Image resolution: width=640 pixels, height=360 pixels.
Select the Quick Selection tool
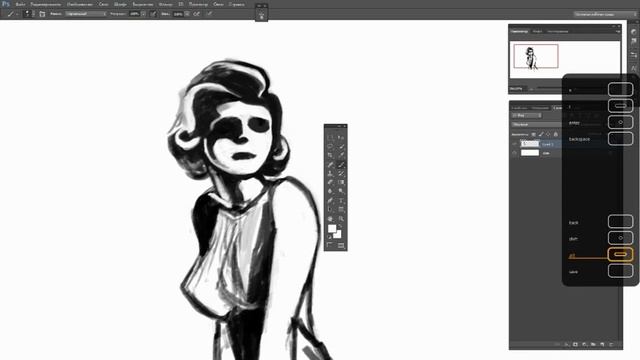pyautogui.click(x=341, y=146)
